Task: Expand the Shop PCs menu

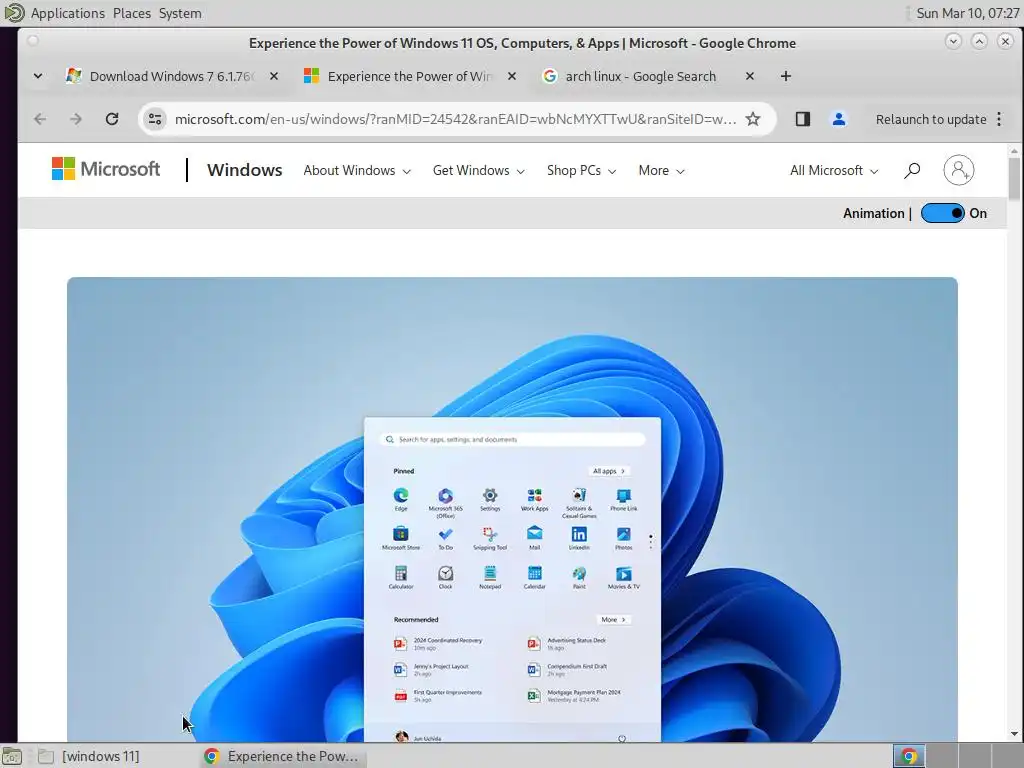Action: click(581, 170)
